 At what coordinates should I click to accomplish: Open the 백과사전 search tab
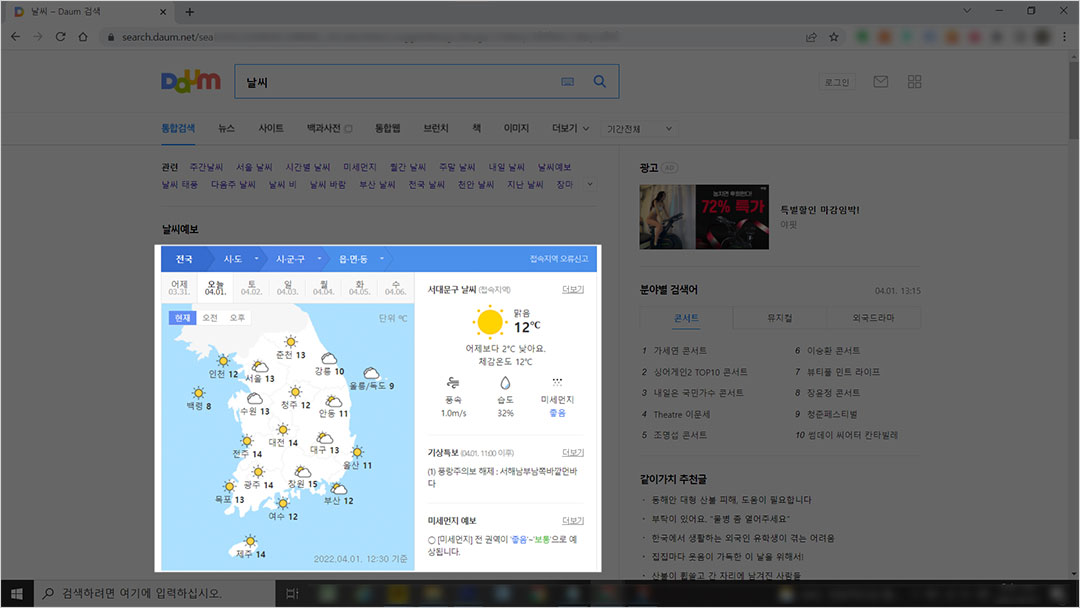(329, 128)
